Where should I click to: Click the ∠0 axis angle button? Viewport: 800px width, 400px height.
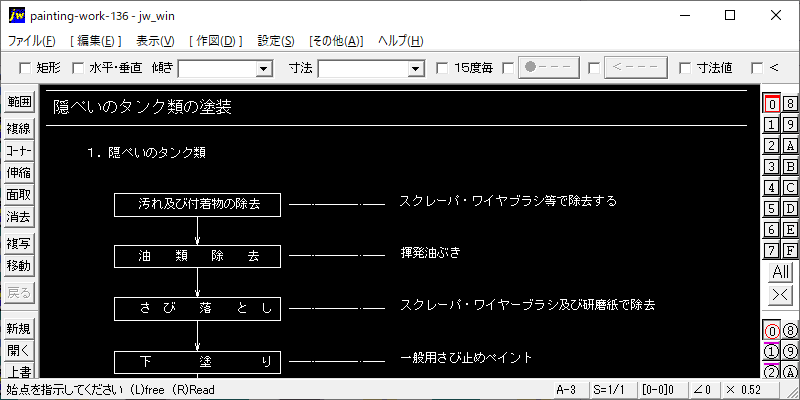pyautogui.click(x=703, y=390)
